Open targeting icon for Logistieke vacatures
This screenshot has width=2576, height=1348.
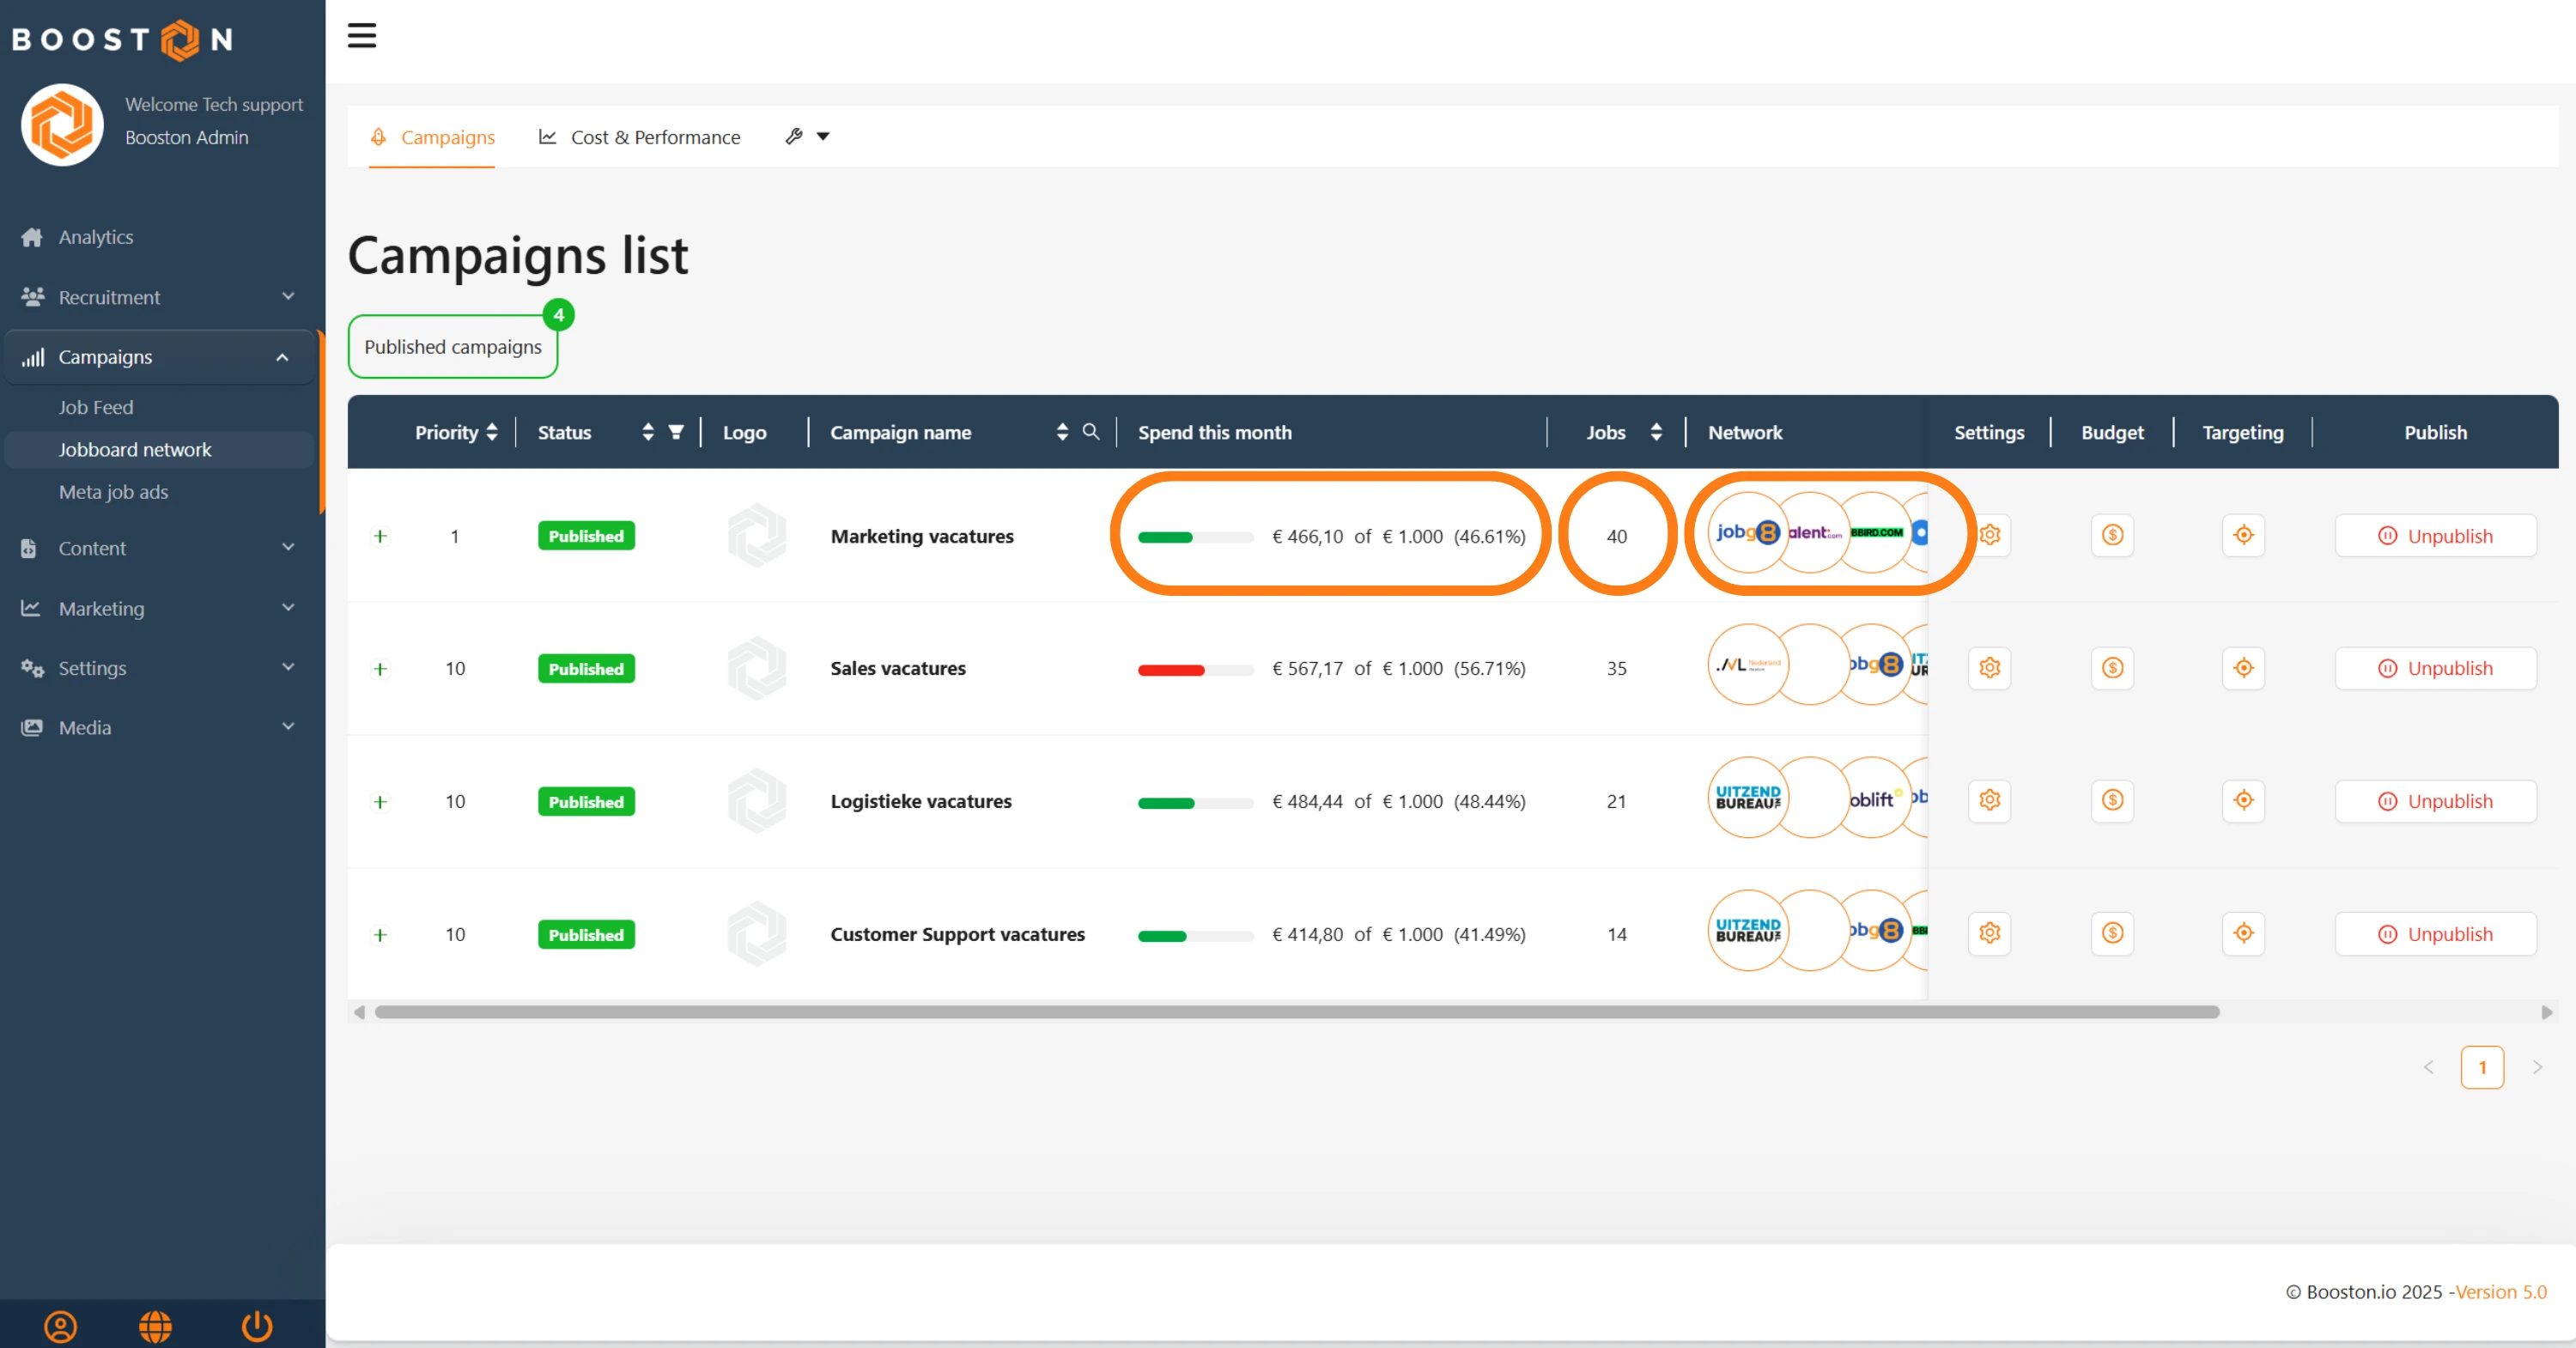(x=2243, y=801)
